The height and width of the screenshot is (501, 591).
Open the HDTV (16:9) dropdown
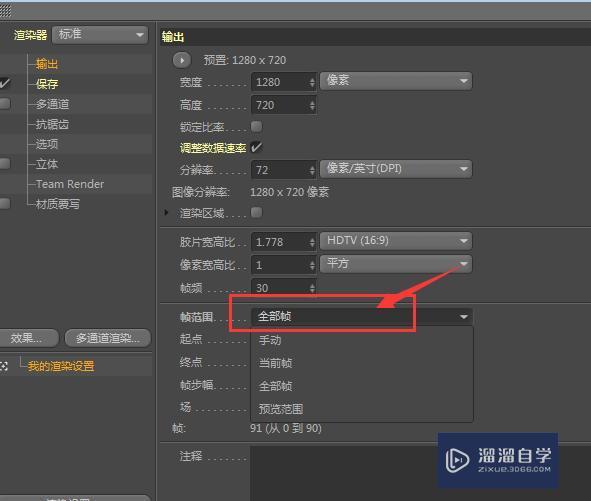click(396, 241)
